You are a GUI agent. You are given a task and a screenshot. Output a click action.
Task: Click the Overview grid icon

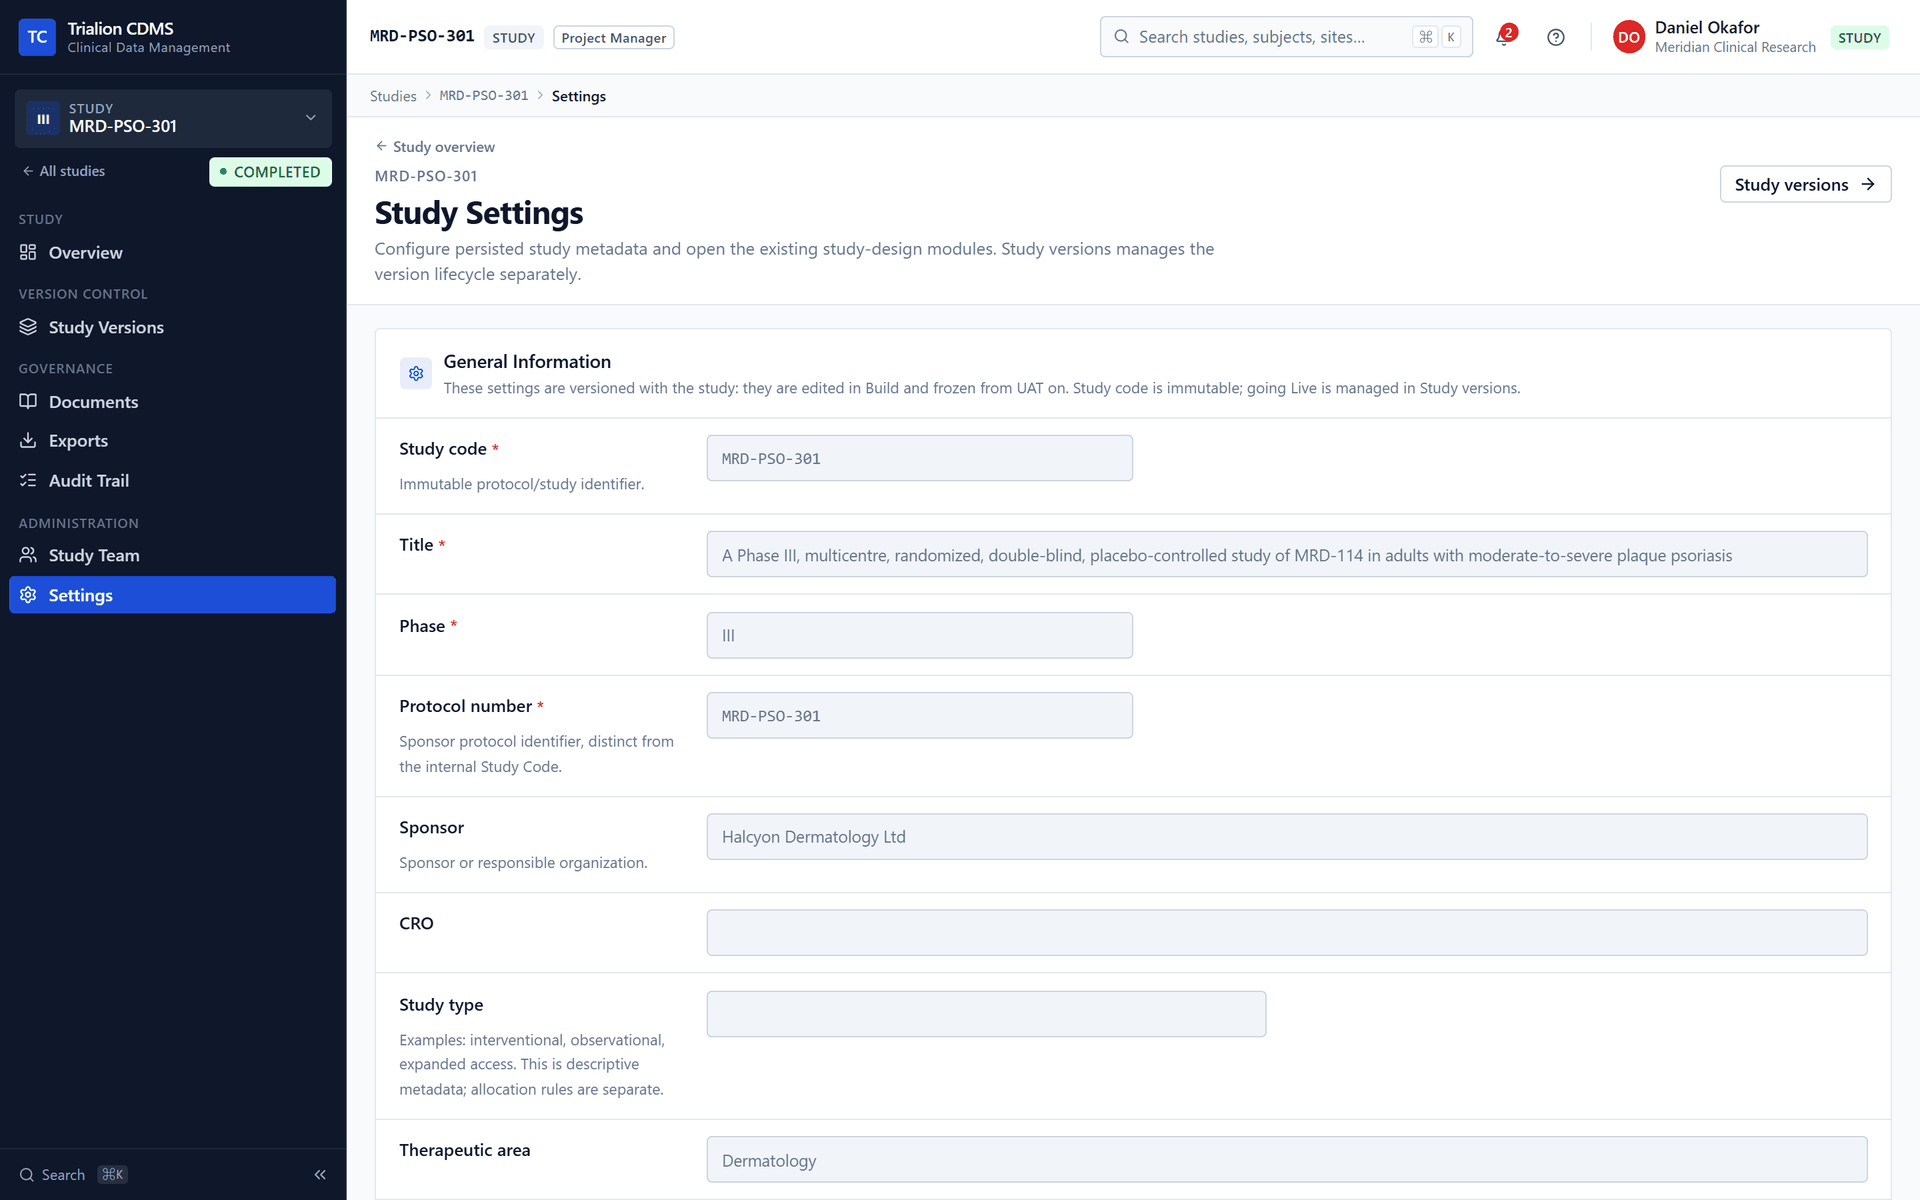pyautogui.click(x=28, y=252)
